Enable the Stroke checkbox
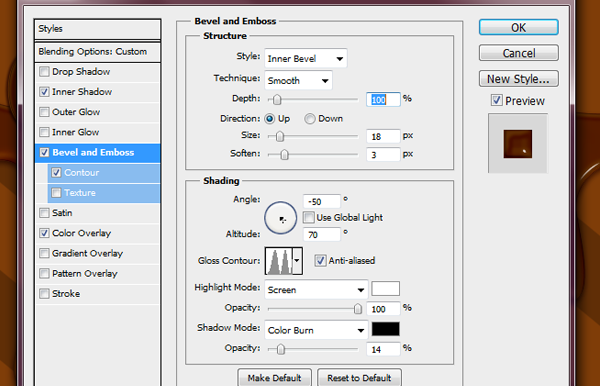This screenshot has height=386, width=600. tap(44, 293)
